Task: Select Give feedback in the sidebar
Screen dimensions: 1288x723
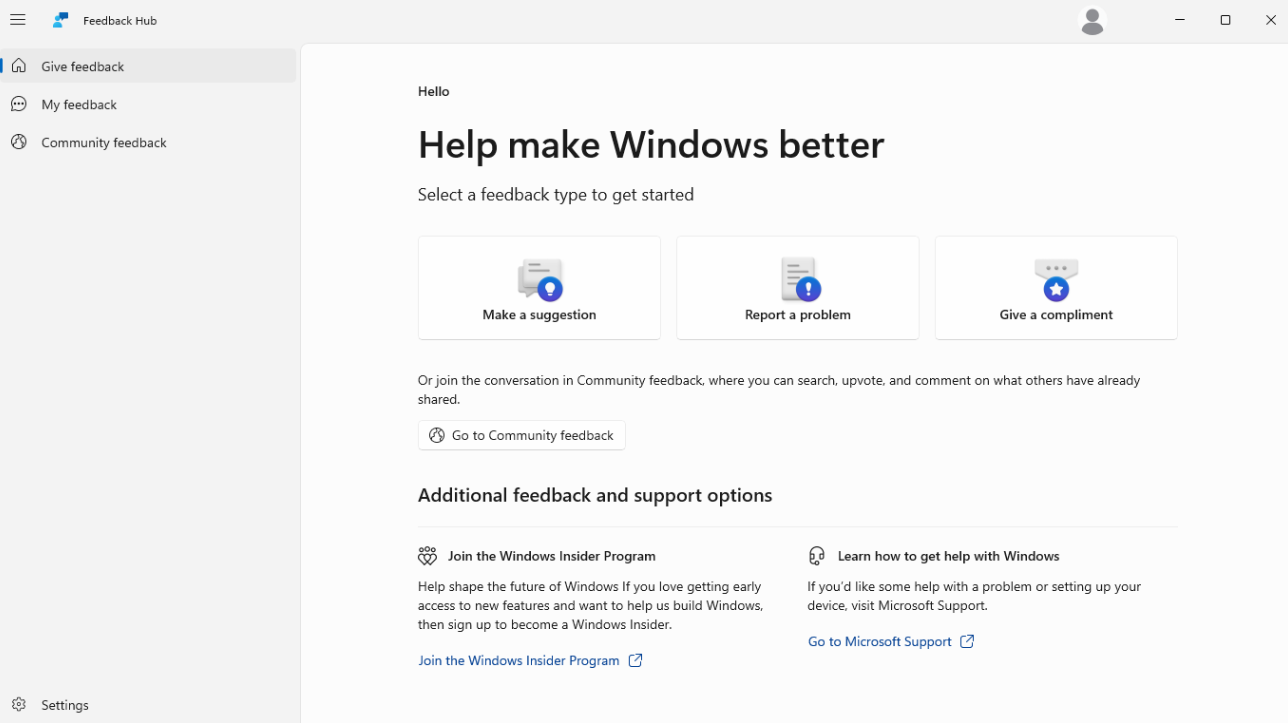Action: [x=149, y=66]
